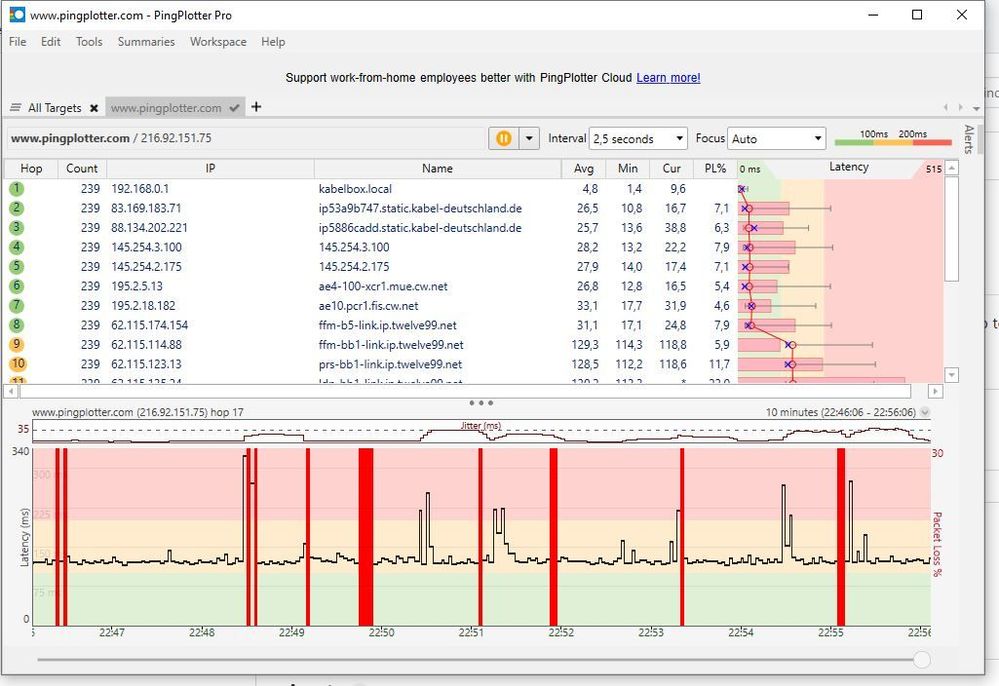Image resolution: width=999 pixels, height=686 pixels.
Task: Add a new target with plus icon
Action: click(x=256, y=106)
